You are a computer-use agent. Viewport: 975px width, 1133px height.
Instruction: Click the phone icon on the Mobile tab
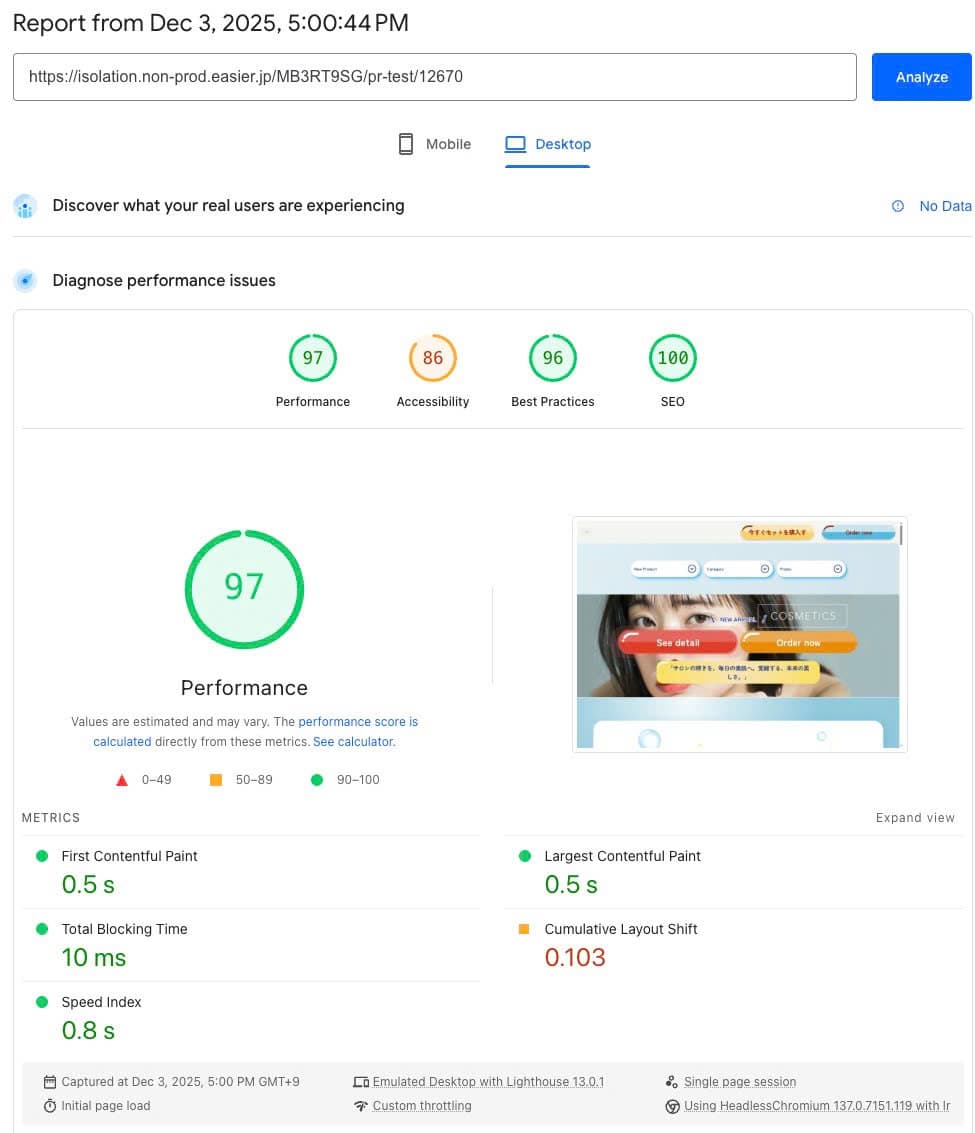click(x=405, y=143)
